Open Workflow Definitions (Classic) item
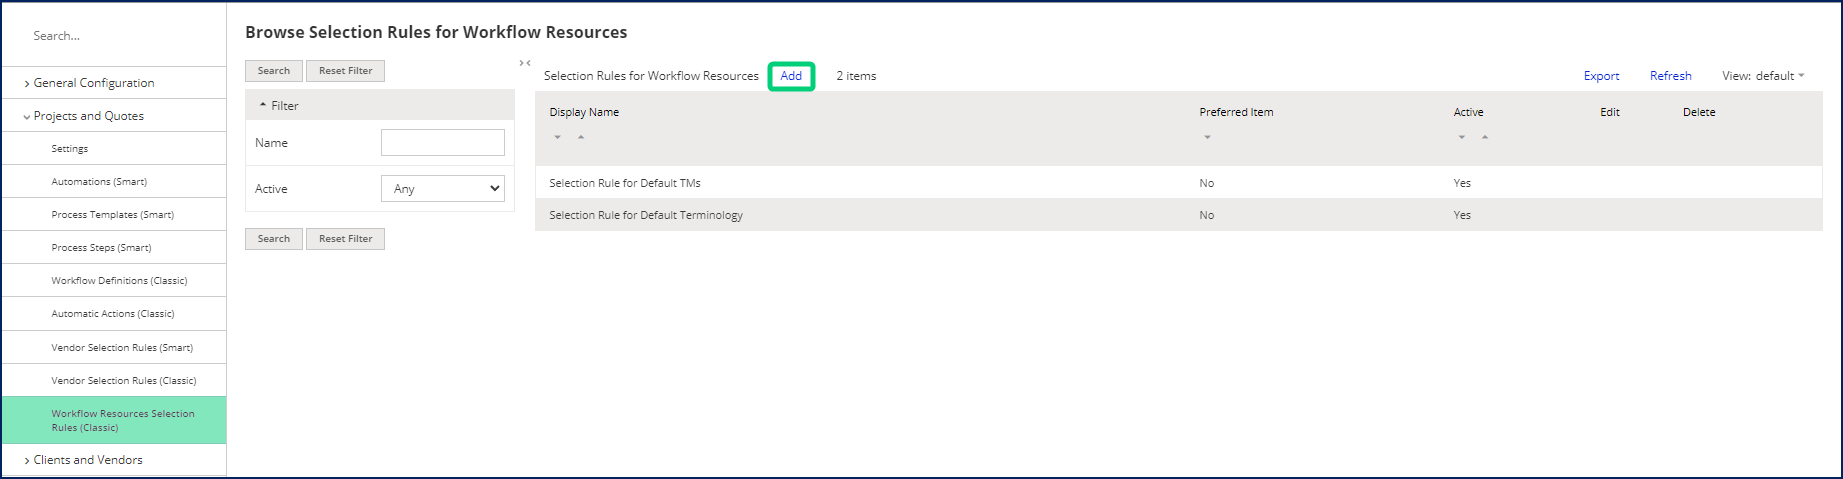Image resolution: width=1843 pixels, height=479 pixels. coord(119,280)
